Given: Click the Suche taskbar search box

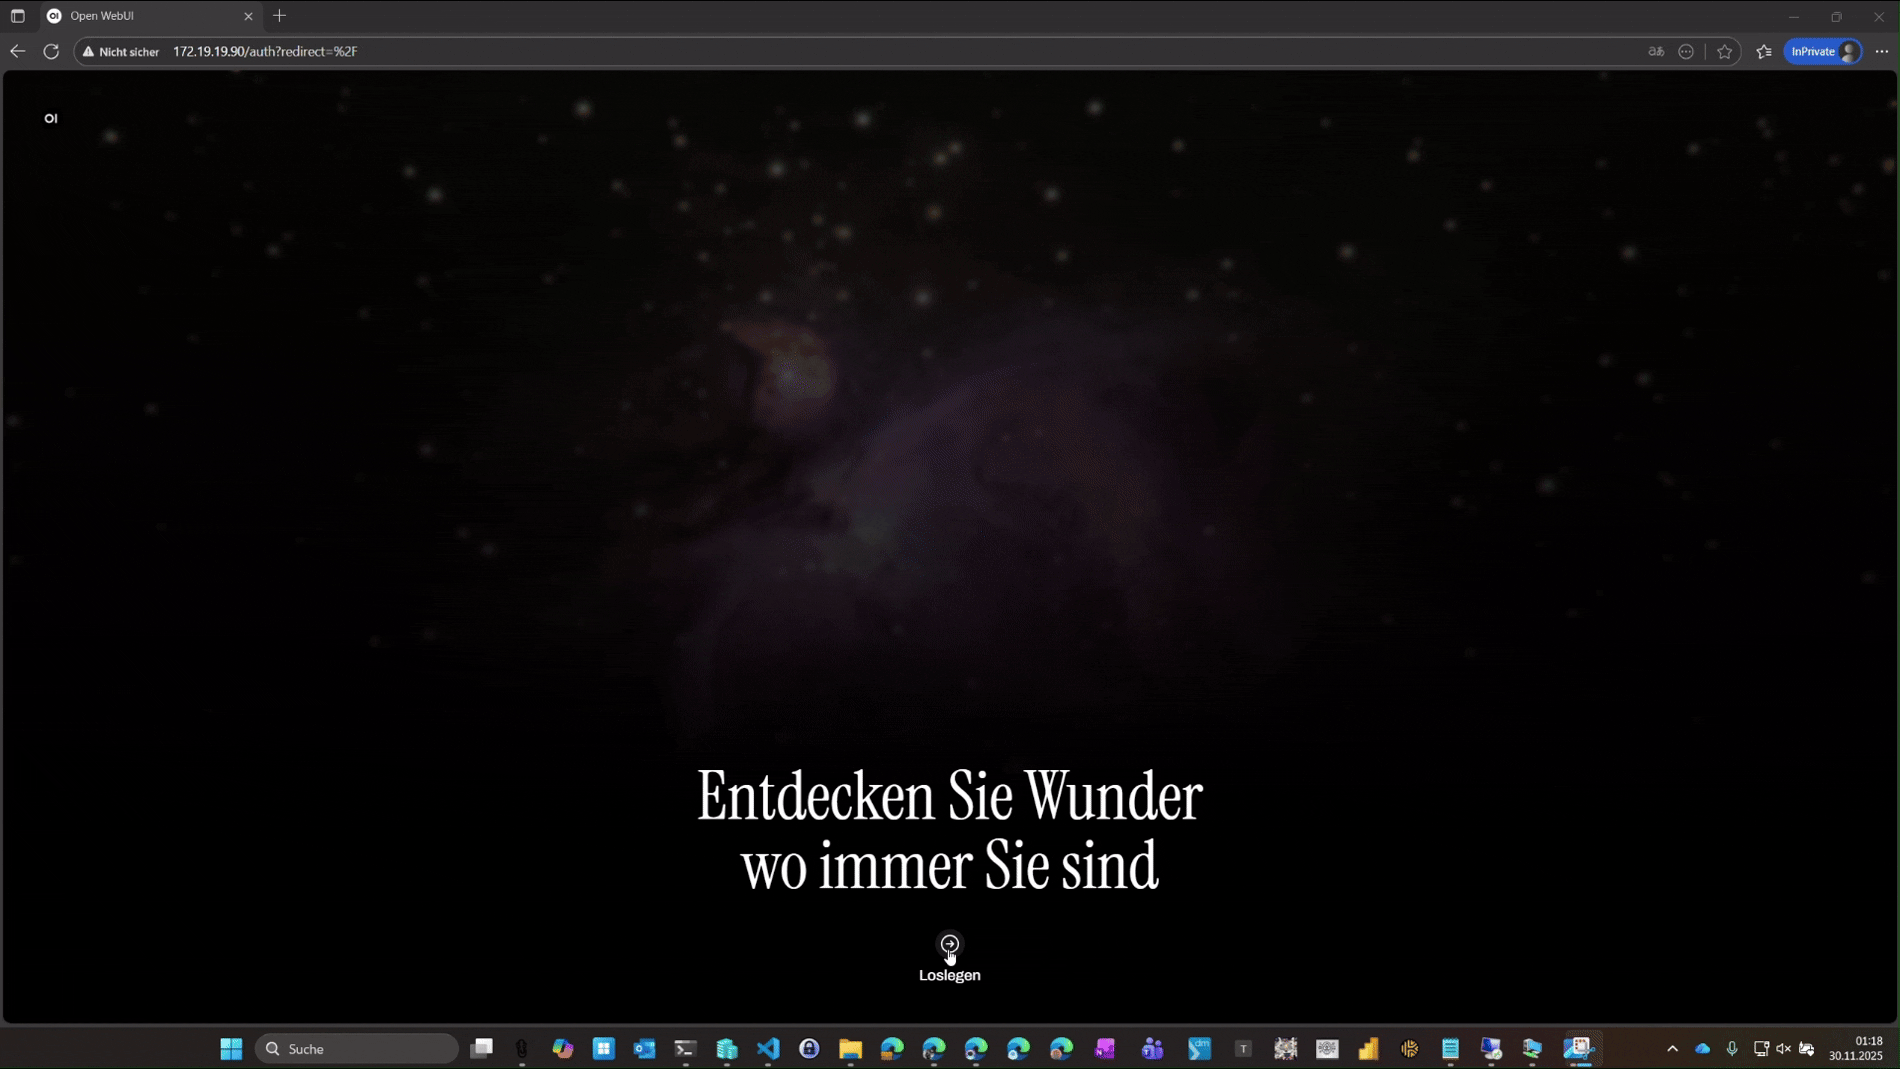Looking at the screenshot, I should [357, 1048].
